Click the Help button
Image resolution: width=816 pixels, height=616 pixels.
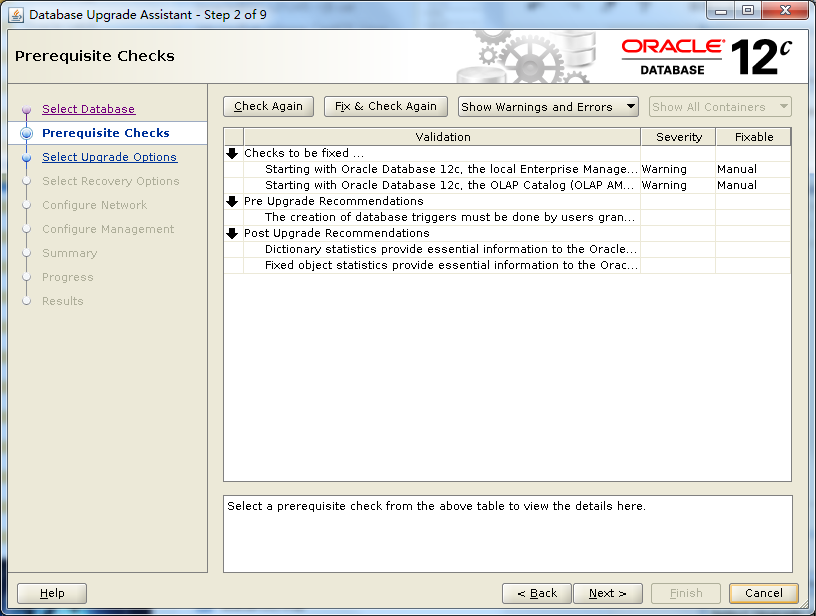click(x=52, y=593)
